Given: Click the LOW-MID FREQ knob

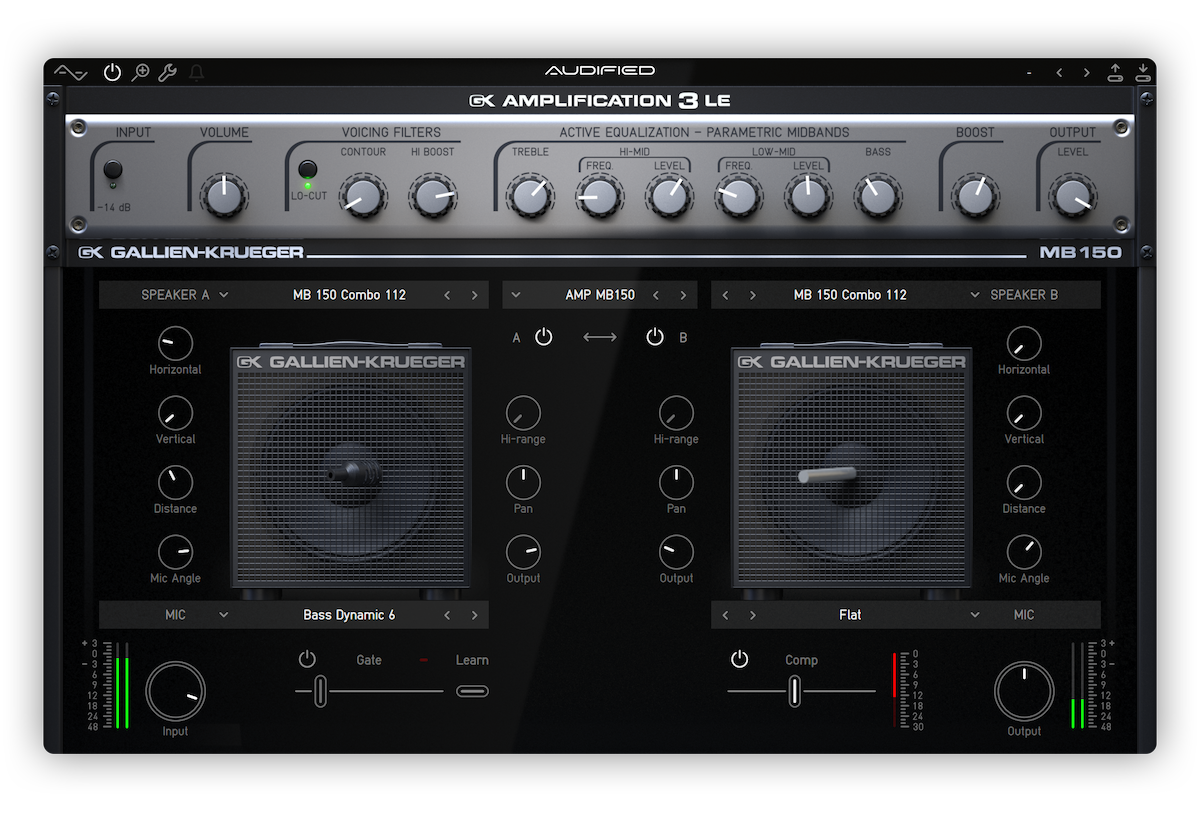Looking at the screenshot, I should [x=738, y=195].
